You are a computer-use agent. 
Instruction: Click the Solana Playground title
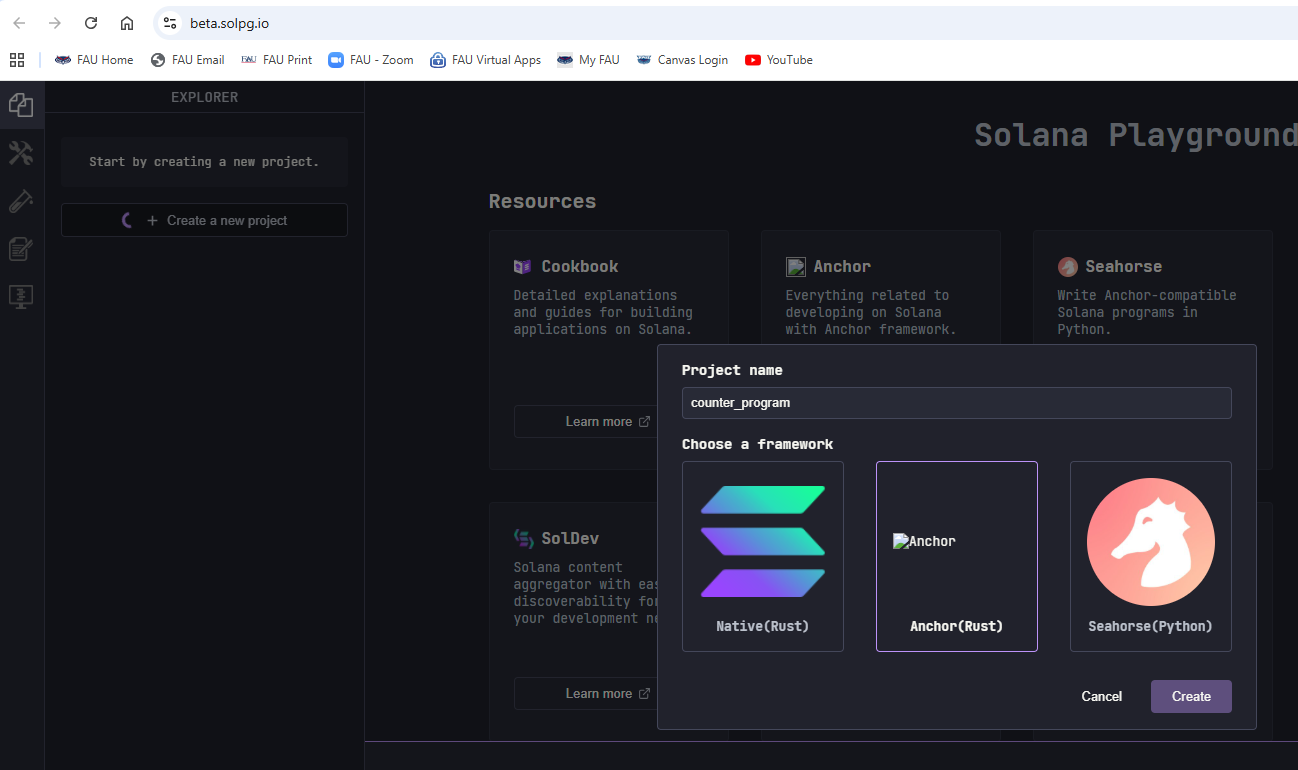pos(1136,134)
